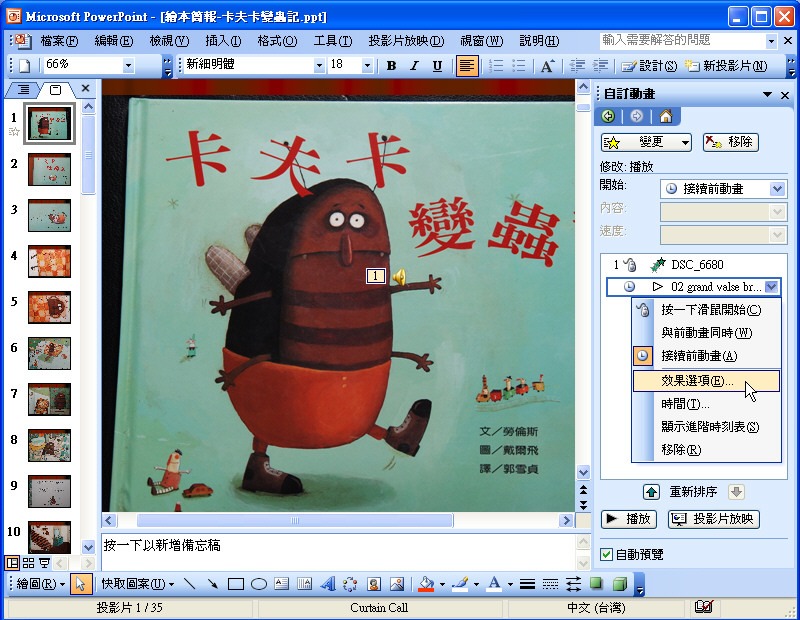
Task: Click the sound icon on the slide
Action: click(398, 277)
